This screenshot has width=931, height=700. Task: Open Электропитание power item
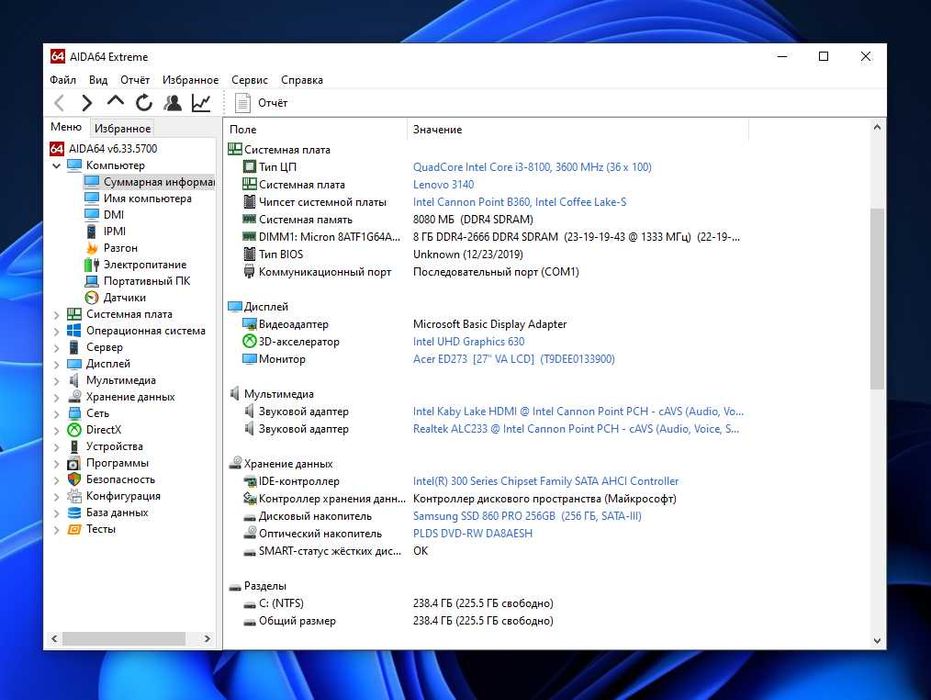pyautogui.click(x=136, y=265)
